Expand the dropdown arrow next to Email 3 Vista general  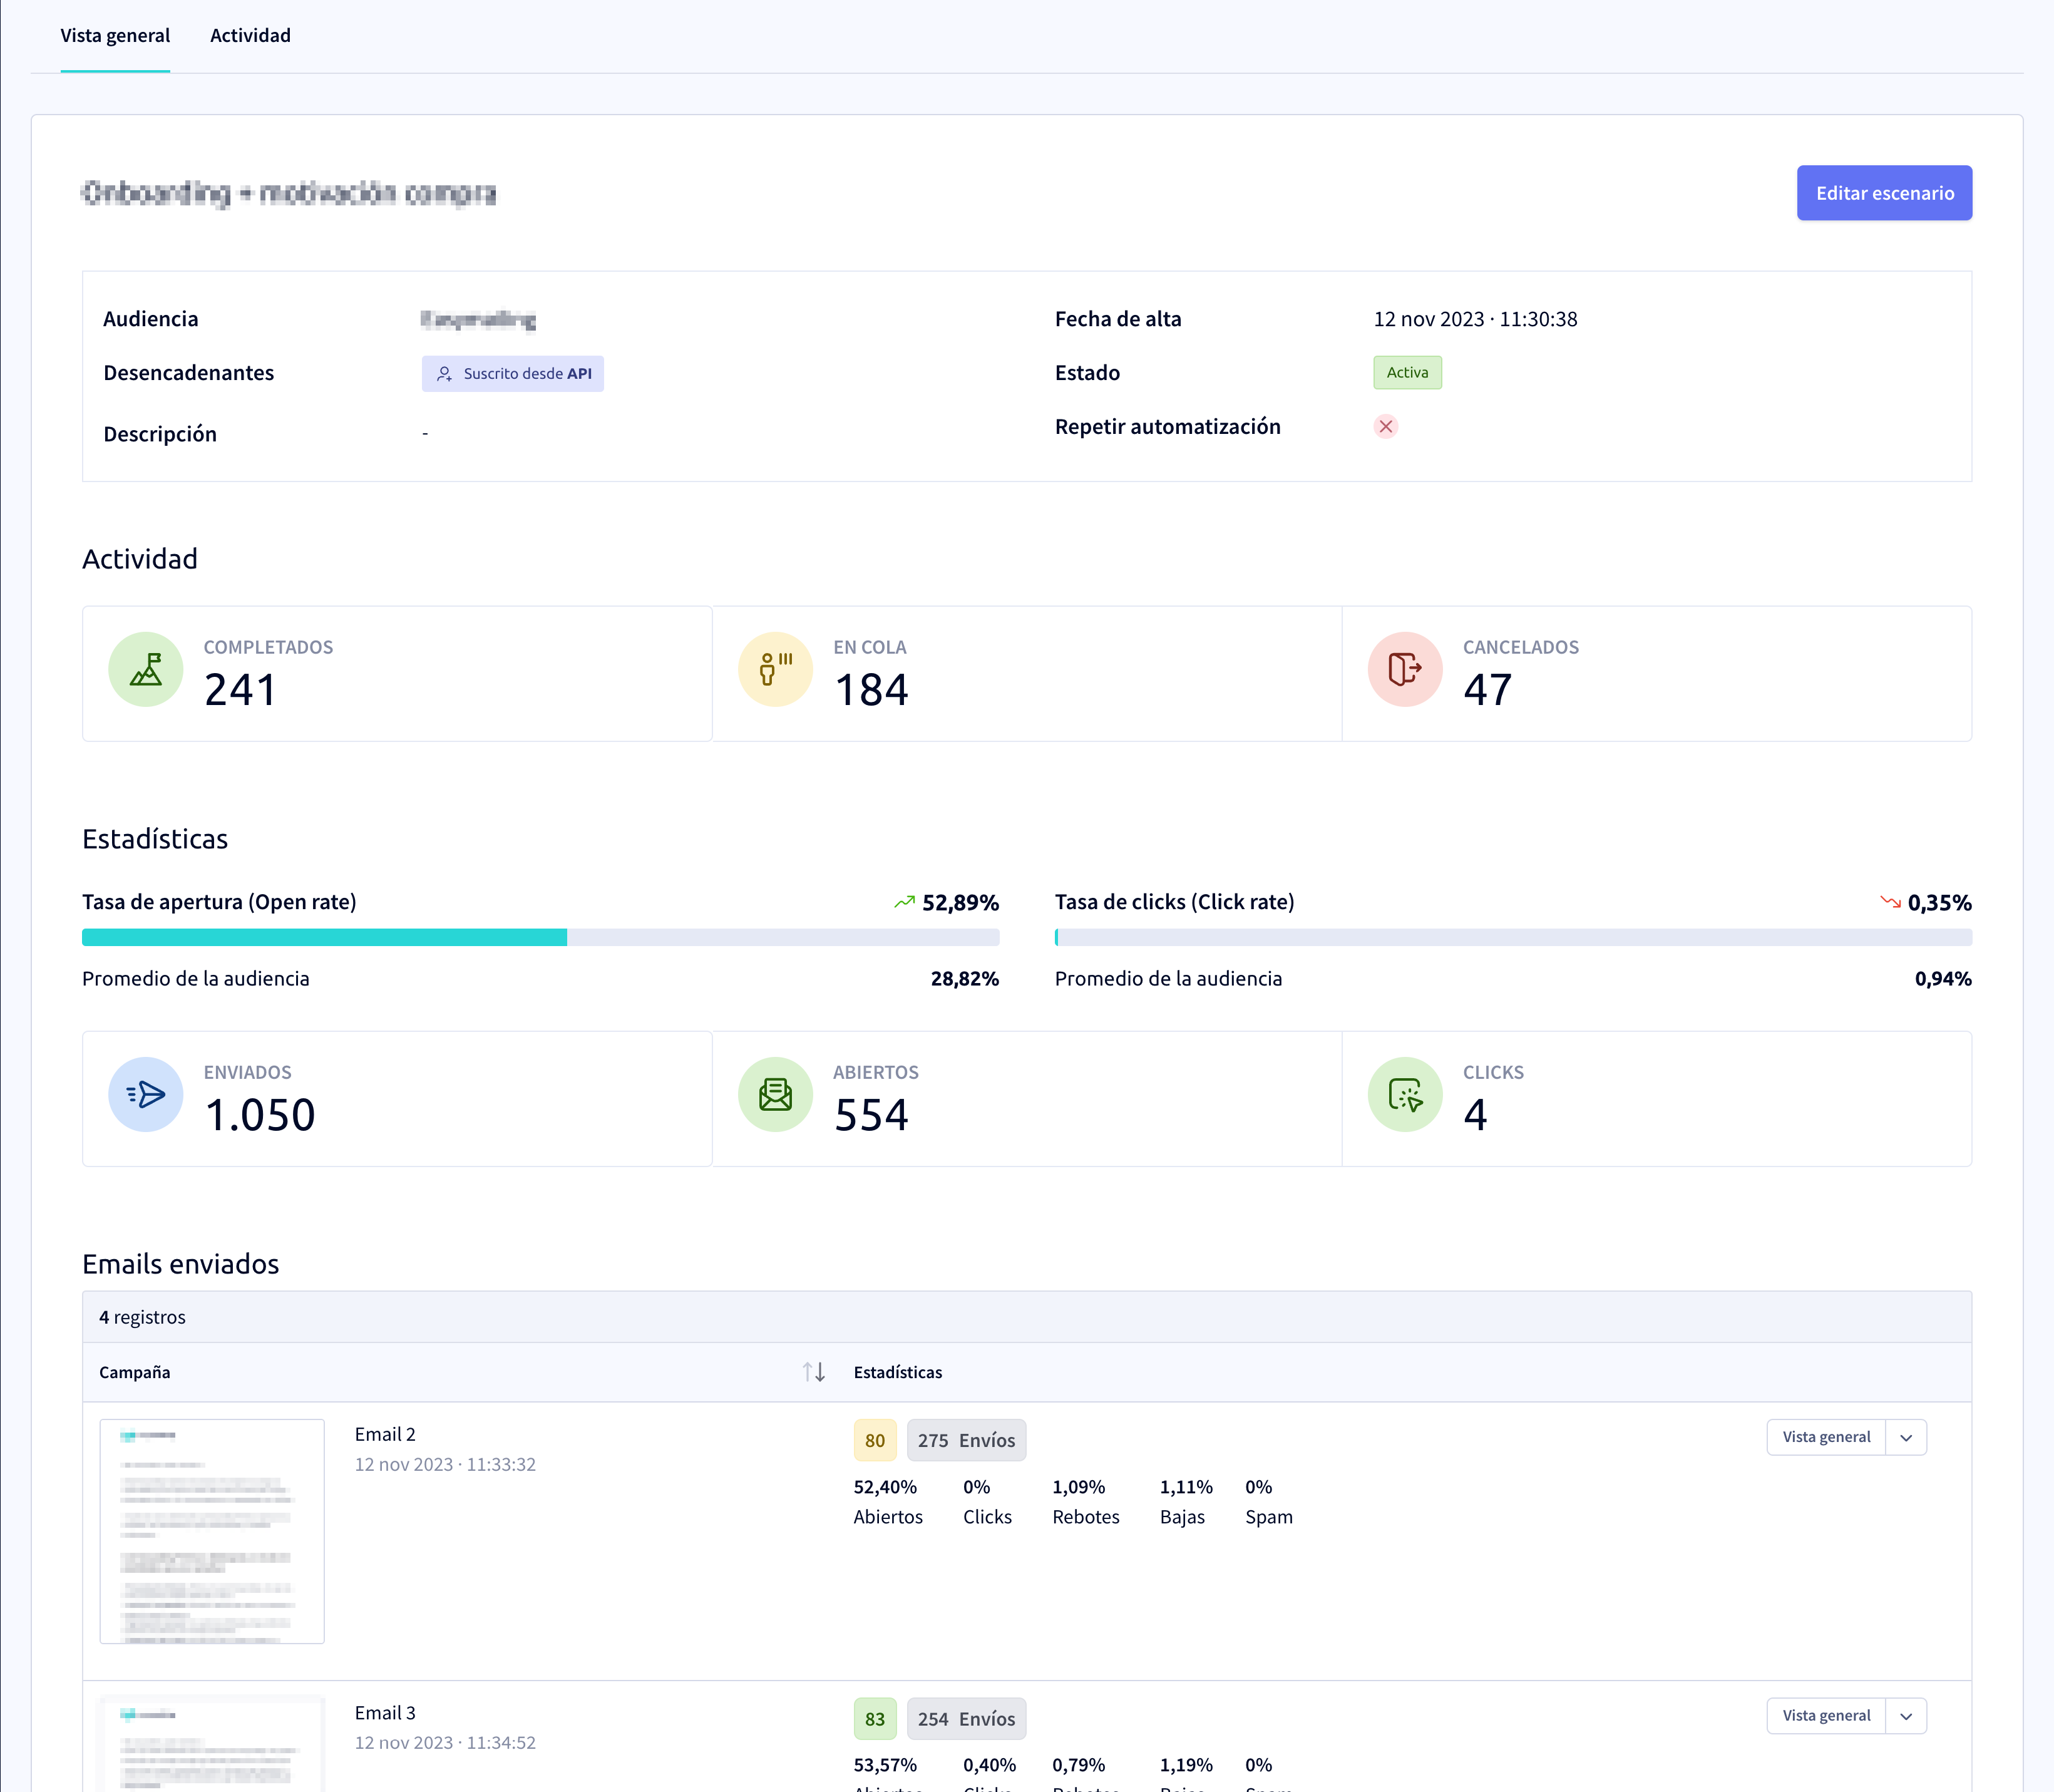1906,1716
